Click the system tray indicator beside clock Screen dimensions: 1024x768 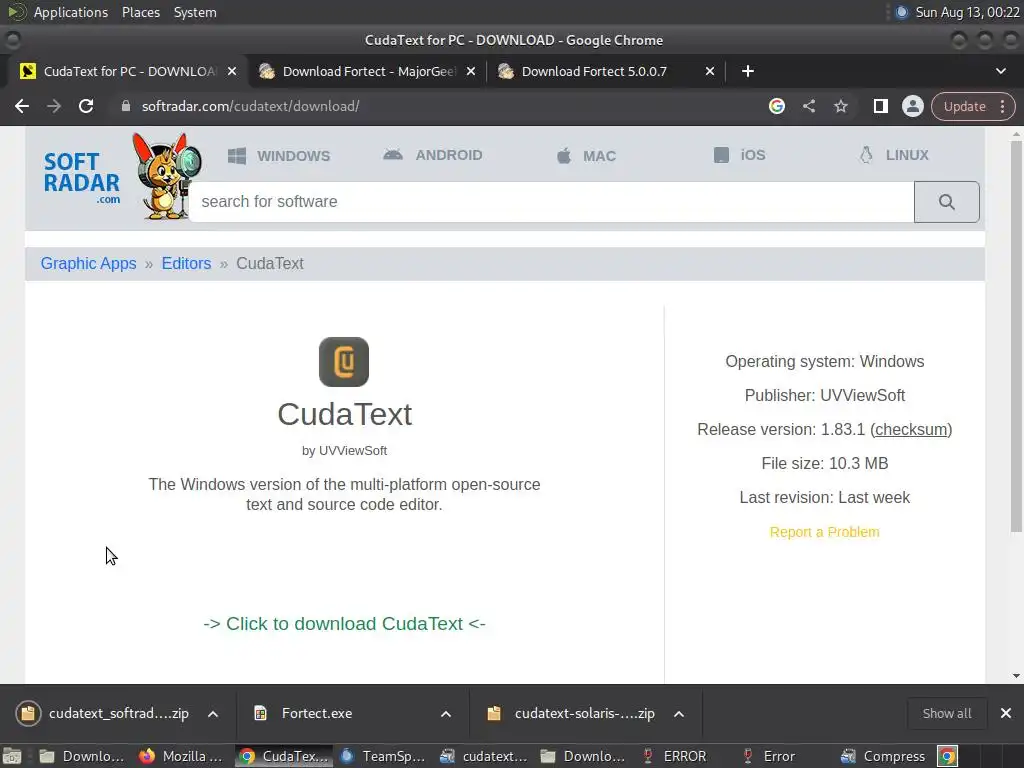pyautogui.click(x=901, y=12)
